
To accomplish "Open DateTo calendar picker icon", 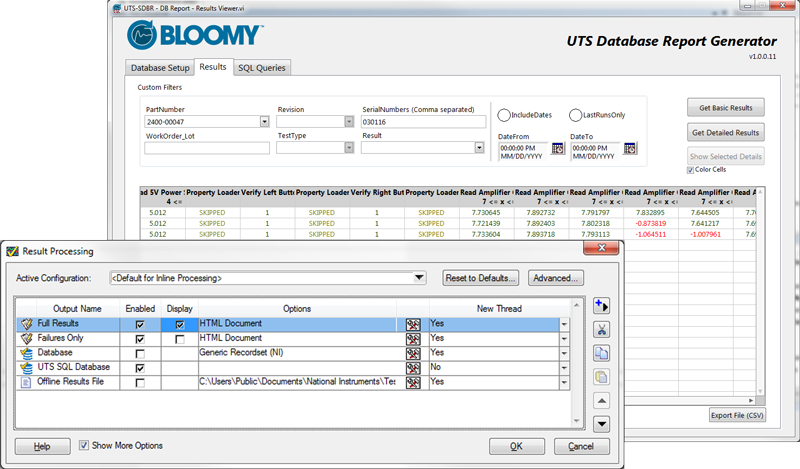I will [x=630, y=149].
